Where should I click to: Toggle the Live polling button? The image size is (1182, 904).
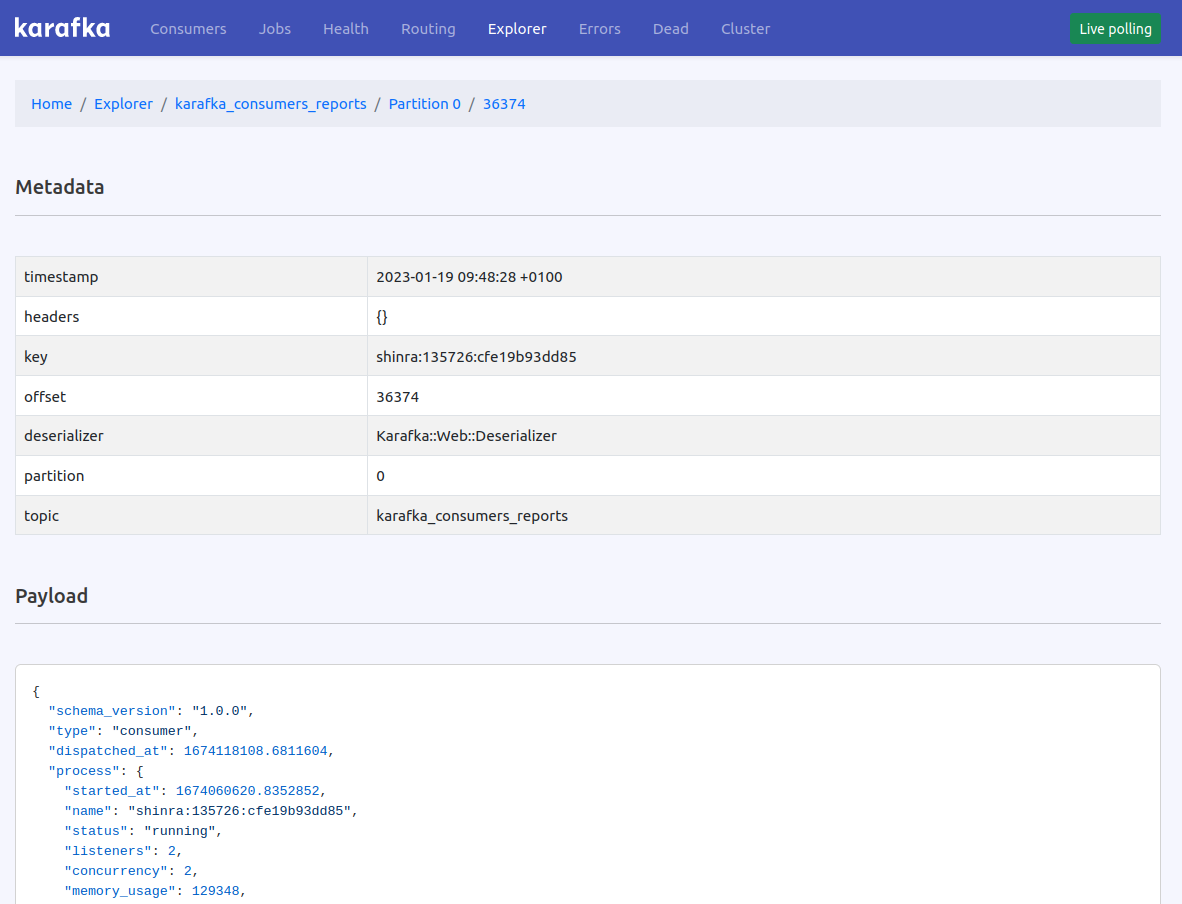click(x=1115, y=29)
